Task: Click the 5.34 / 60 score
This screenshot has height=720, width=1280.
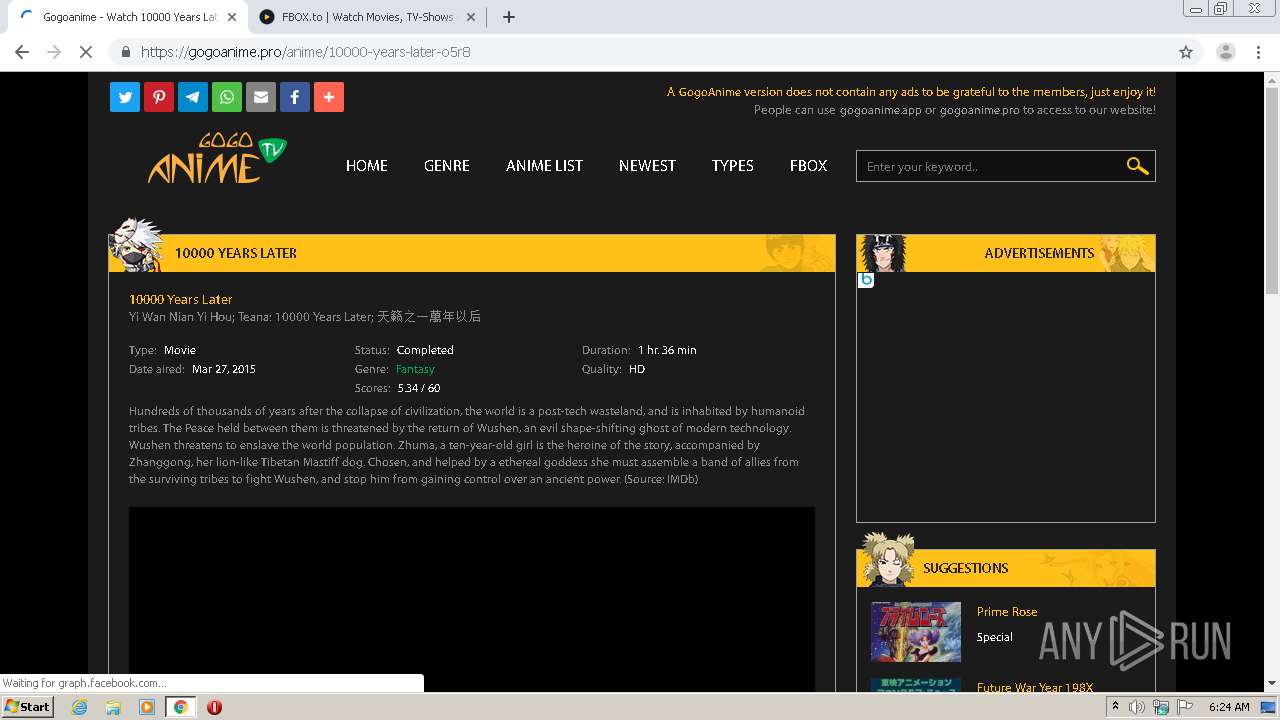Action: 419,388
